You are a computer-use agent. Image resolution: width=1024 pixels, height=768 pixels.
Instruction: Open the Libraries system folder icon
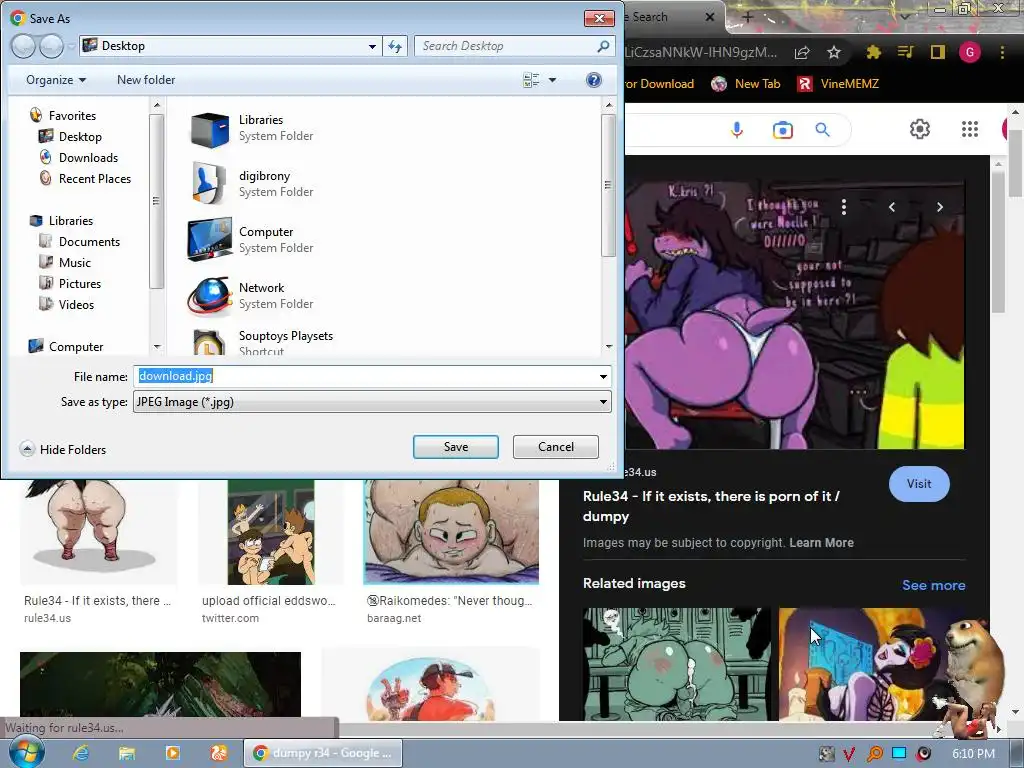210,129
